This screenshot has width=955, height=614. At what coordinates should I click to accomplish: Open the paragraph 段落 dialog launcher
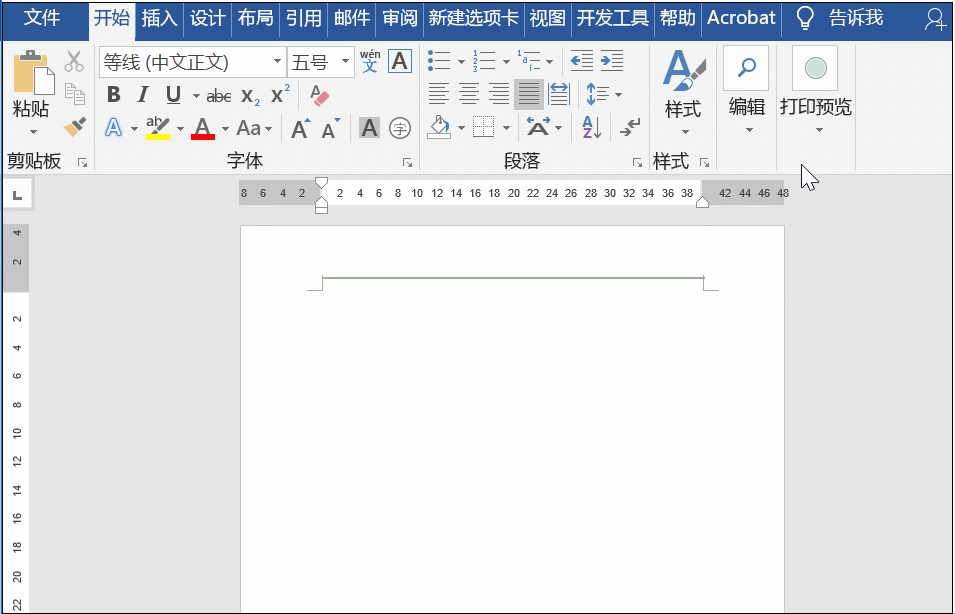(637, 162)
